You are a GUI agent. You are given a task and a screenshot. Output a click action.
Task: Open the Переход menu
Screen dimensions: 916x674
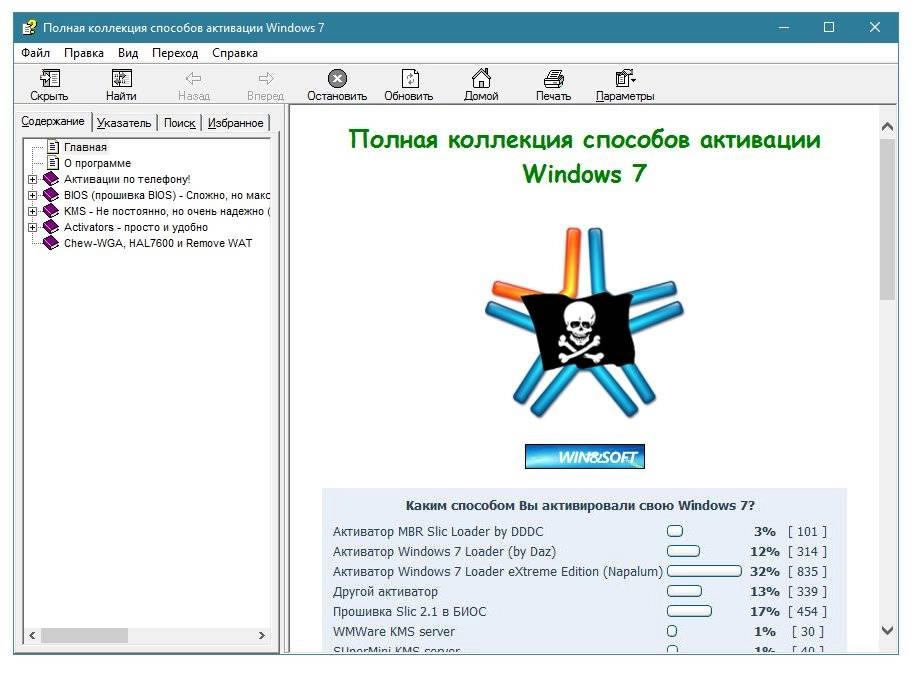coord(175,53)
